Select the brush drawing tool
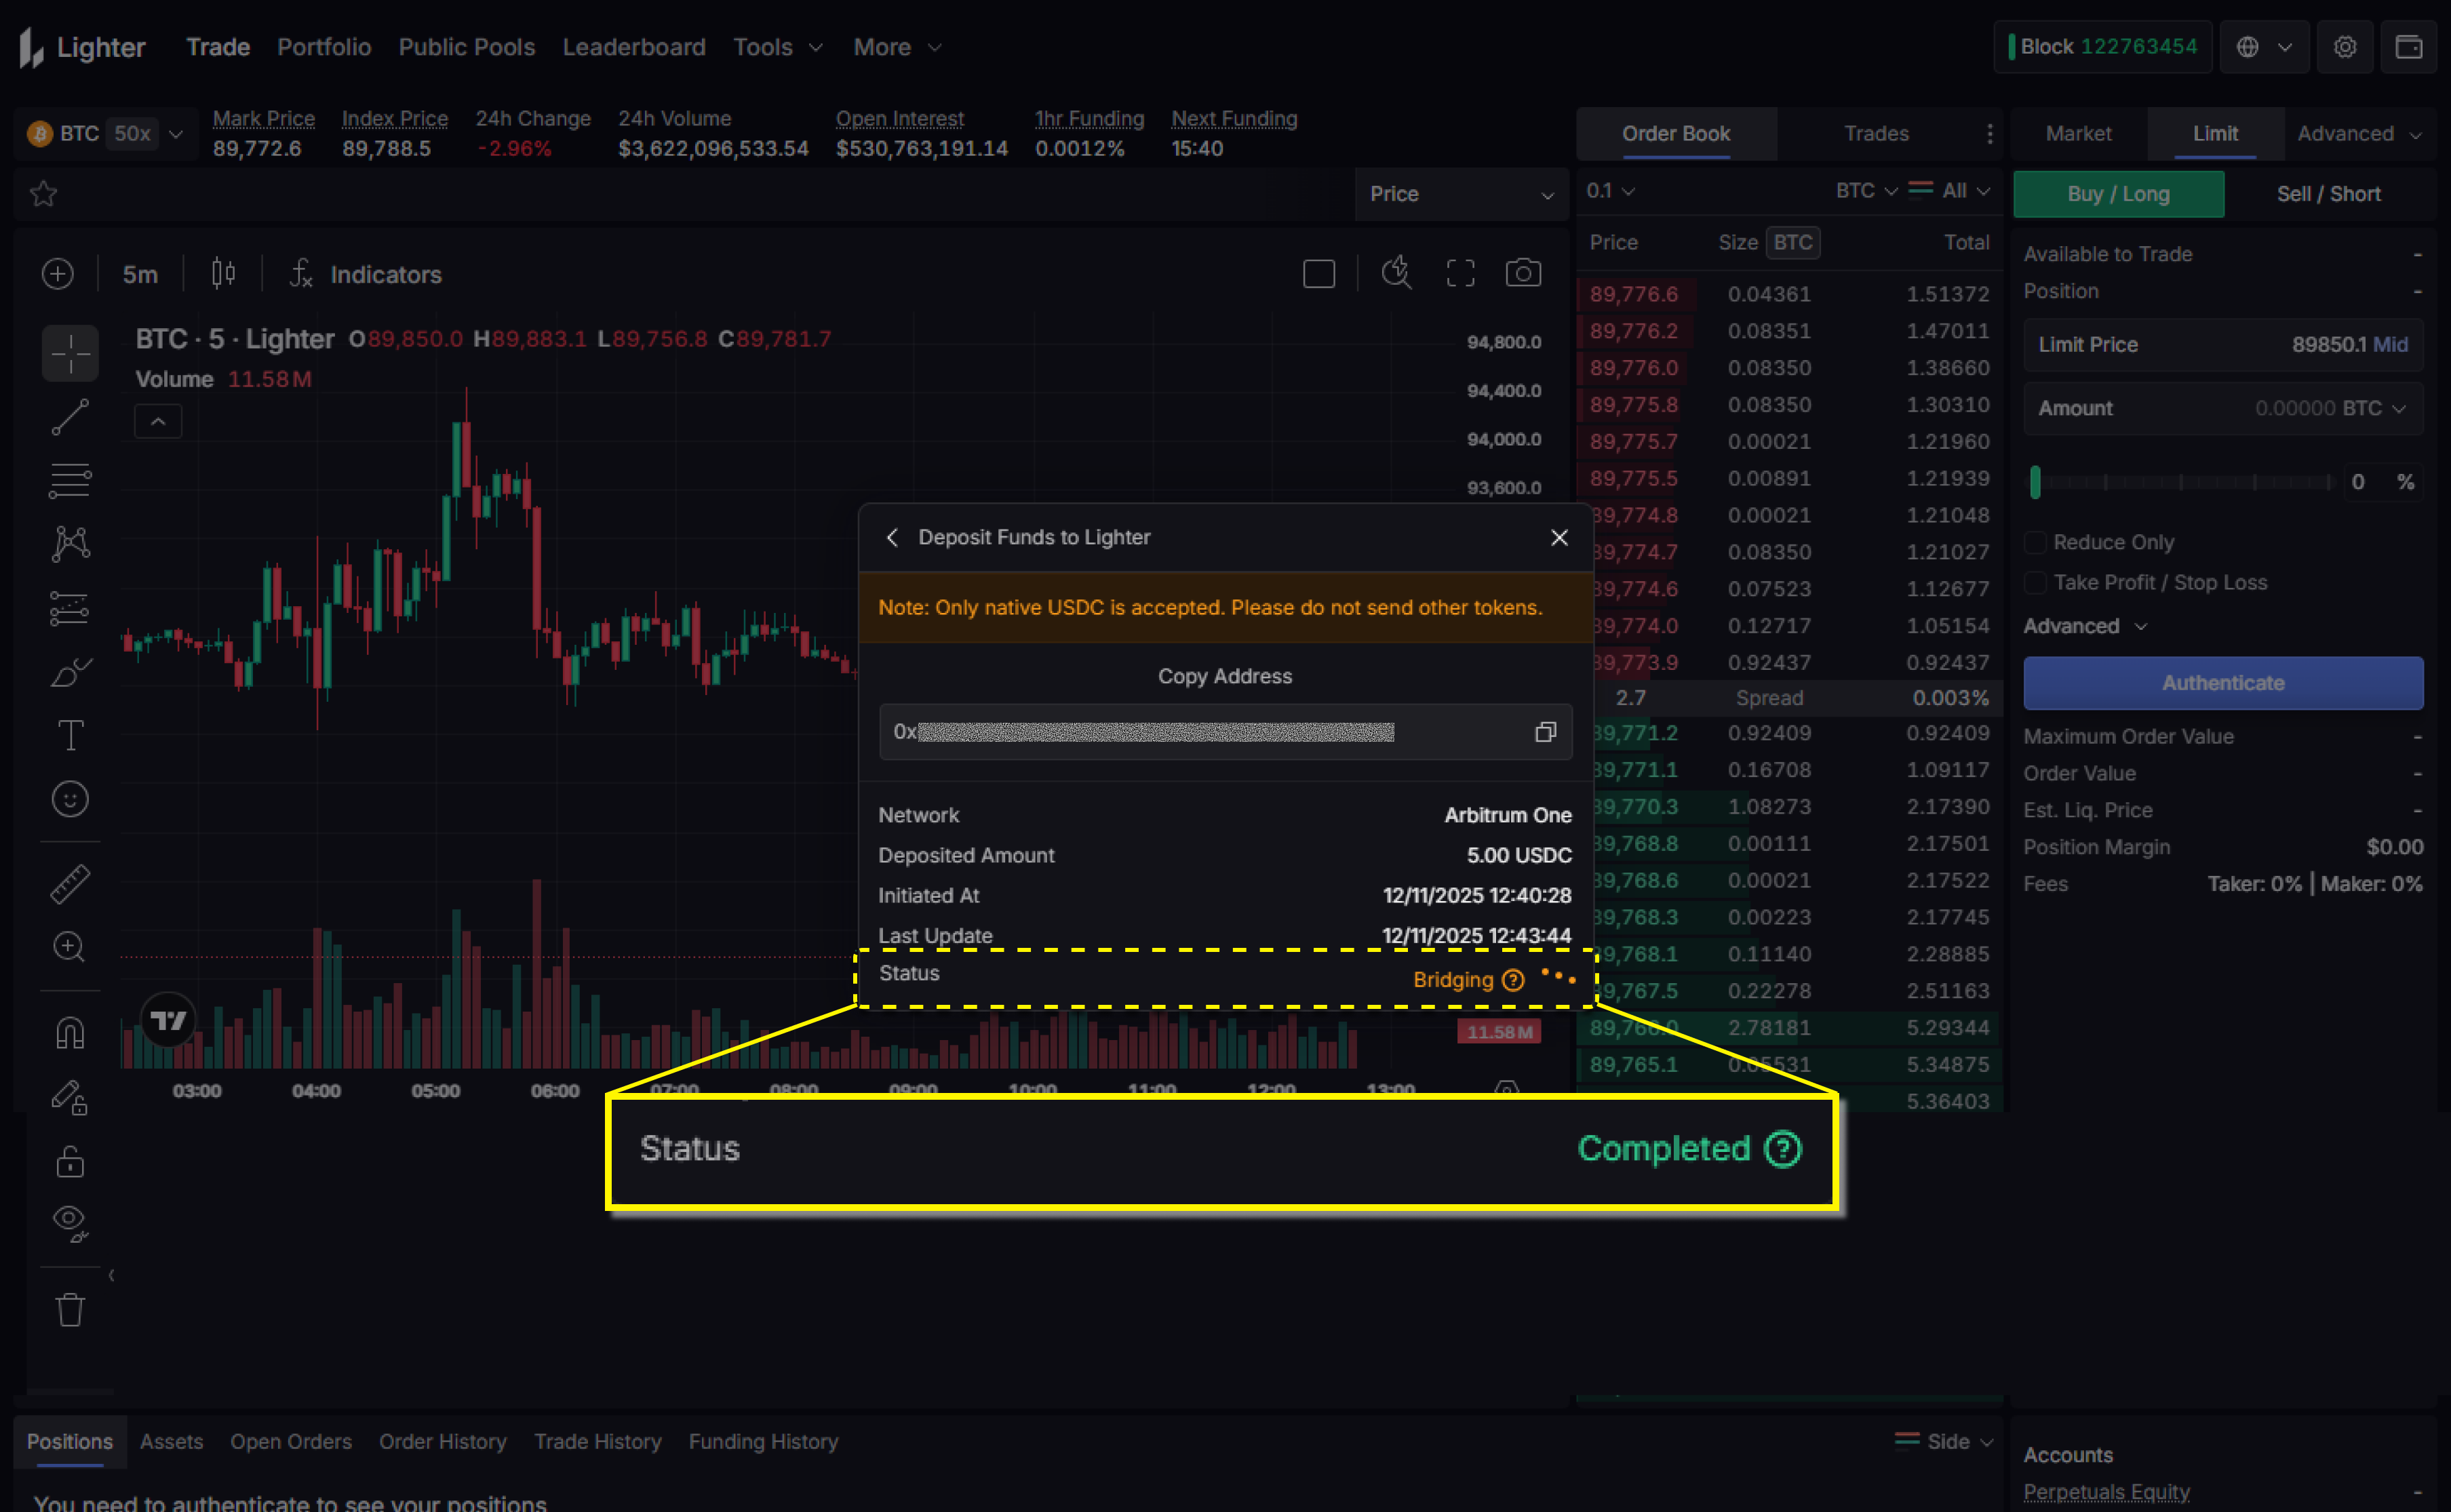 (70, 672)
